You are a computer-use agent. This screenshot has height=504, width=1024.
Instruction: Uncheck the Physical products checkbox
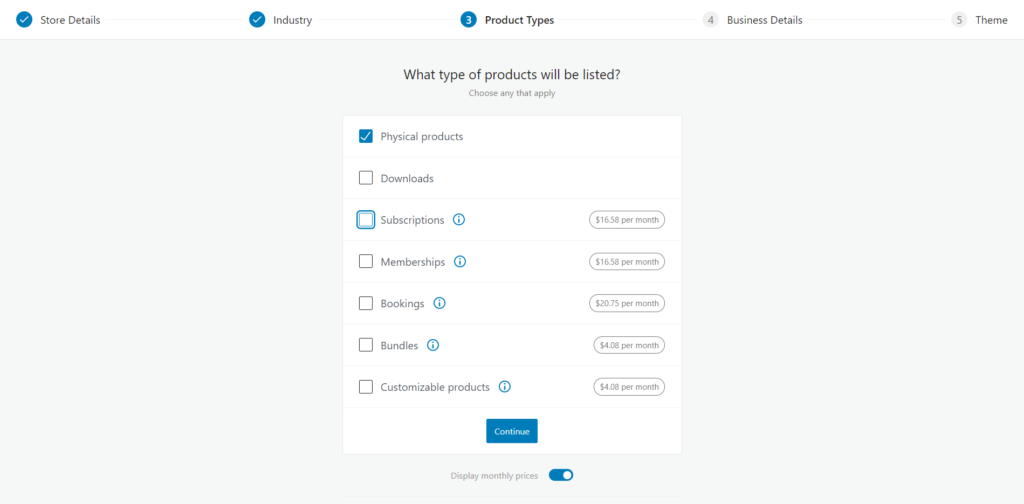[366, 137]
